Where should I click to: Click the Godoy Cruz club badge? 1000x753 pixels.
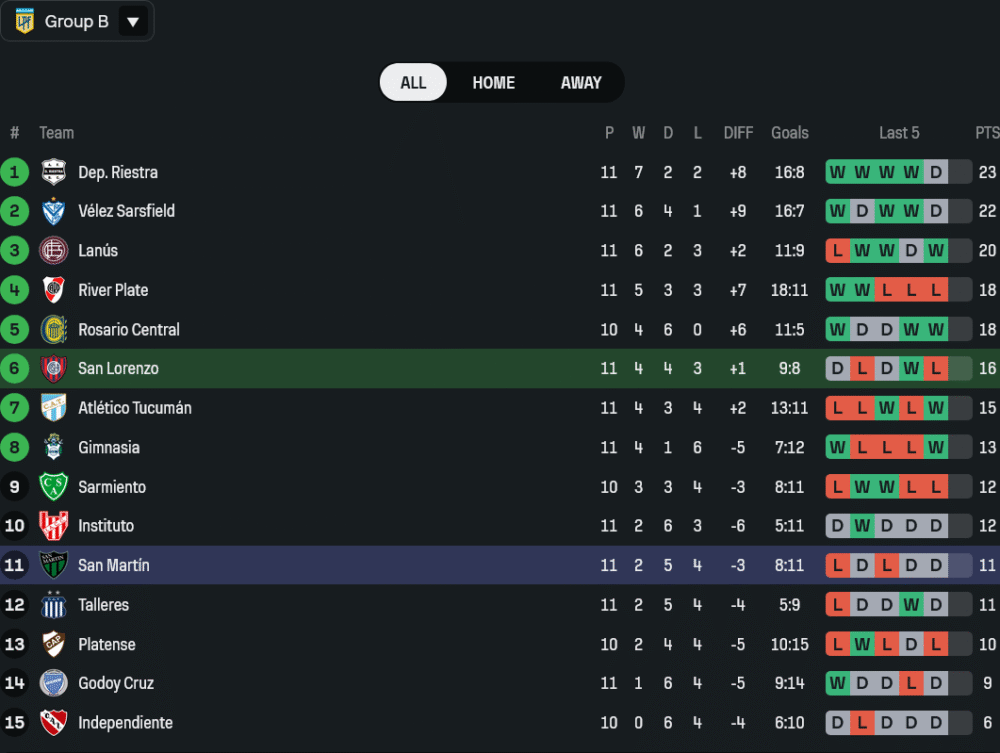pyautogui.click(x=53, y=684)
